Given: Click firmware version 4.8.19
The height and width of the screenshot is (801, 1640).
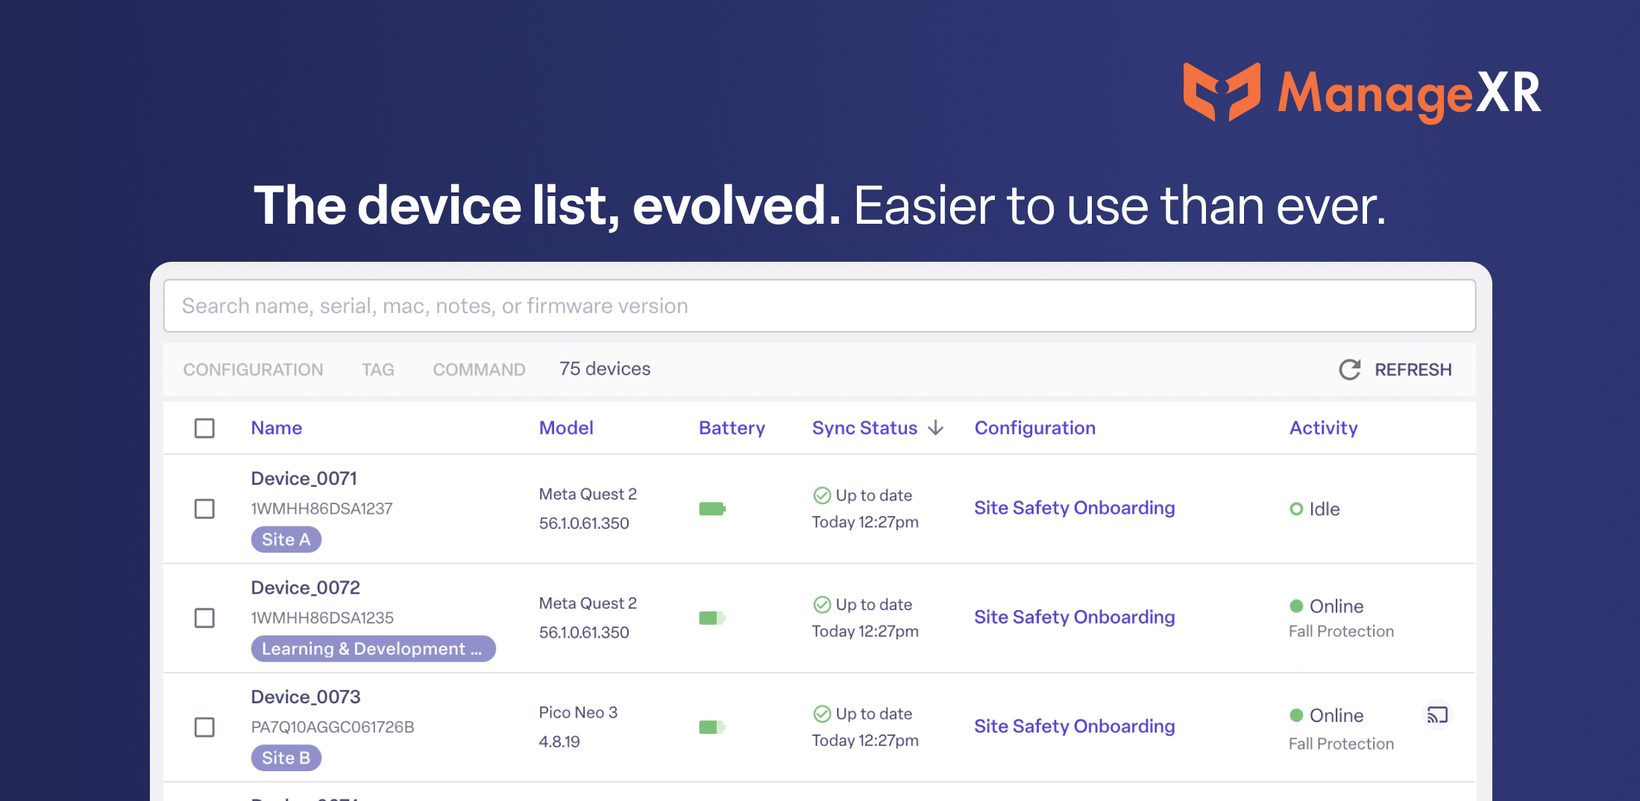Looking at the screenshot, I should pyautogui.click(x=559, y=742).
